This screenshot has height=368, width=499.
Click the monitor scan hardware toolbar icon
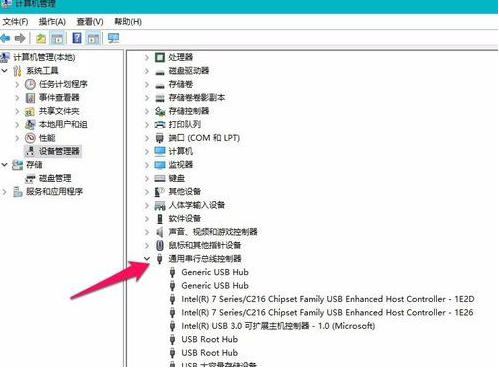pos(113,38)
